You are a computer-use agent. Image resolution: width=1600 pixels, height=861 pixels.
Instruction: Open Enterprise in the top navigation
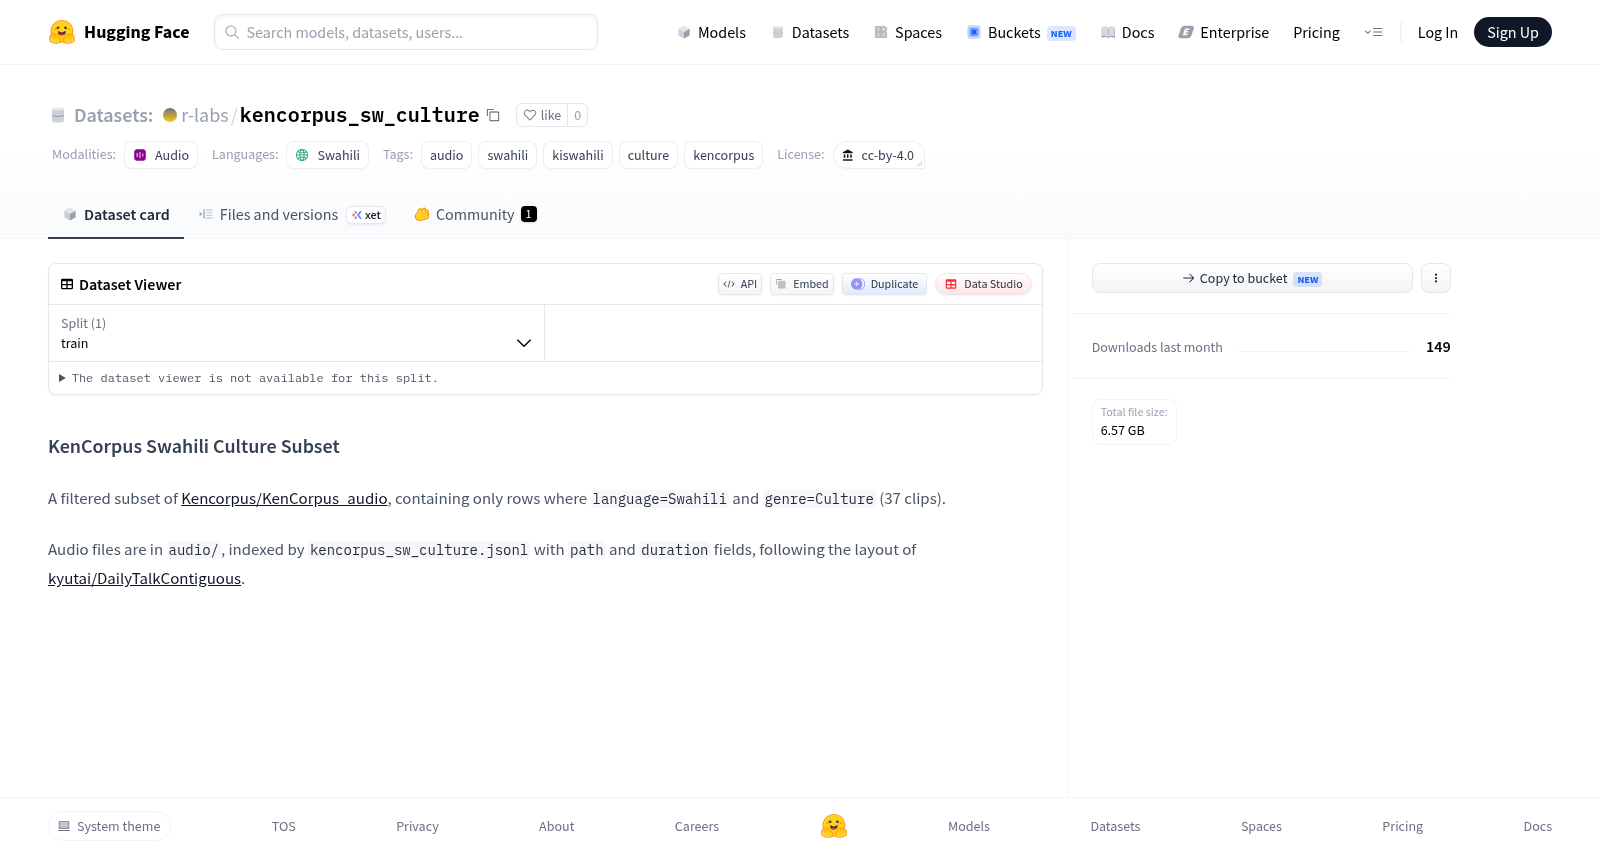coord(1224,32)
